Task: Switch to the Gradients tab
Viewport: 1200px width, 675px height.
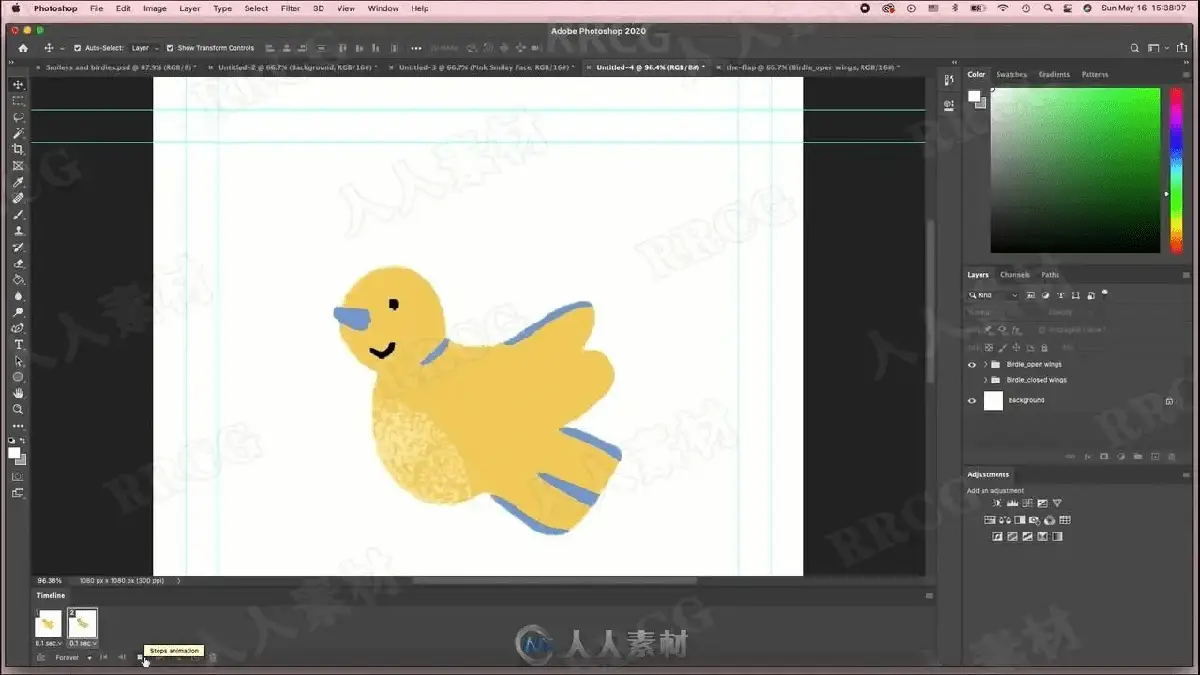Action: 1054,75
